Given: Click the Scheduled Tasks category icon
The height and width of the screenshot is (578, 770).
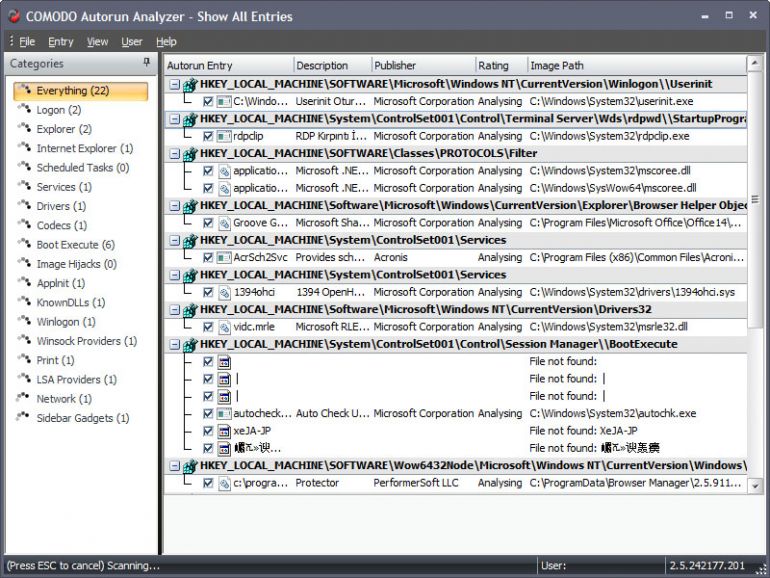Looking at the screenshot, I should pyautogui.click(x=24, y=168).
